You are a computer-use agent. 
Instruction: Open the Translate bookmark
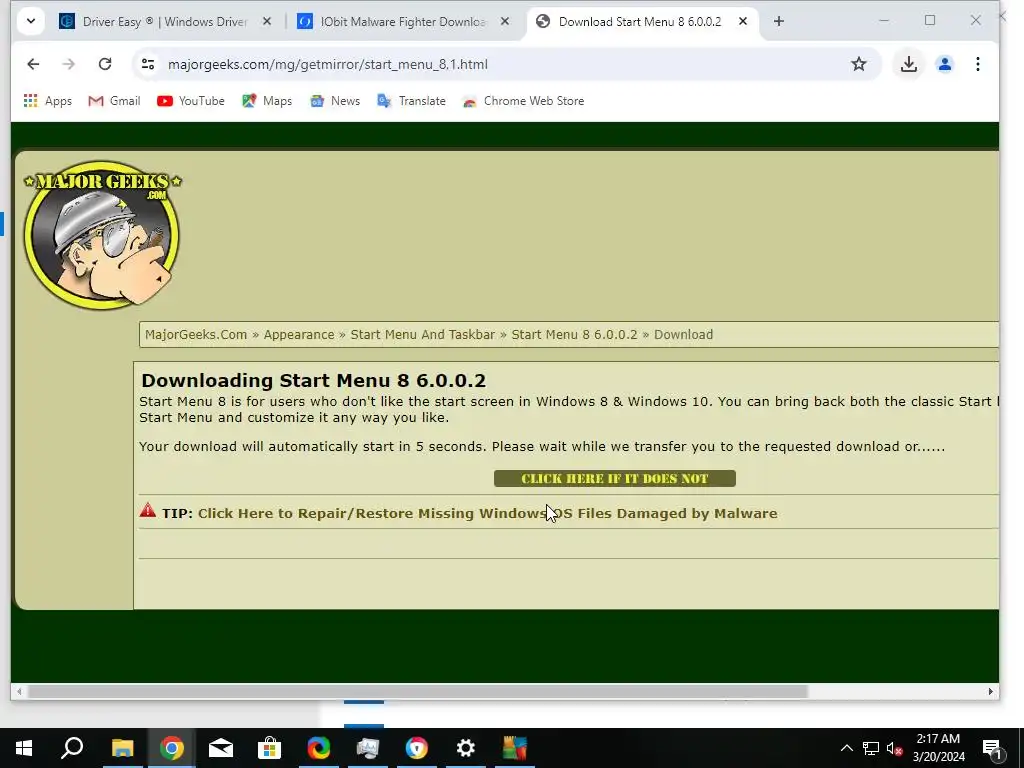[x=411, y=101]
